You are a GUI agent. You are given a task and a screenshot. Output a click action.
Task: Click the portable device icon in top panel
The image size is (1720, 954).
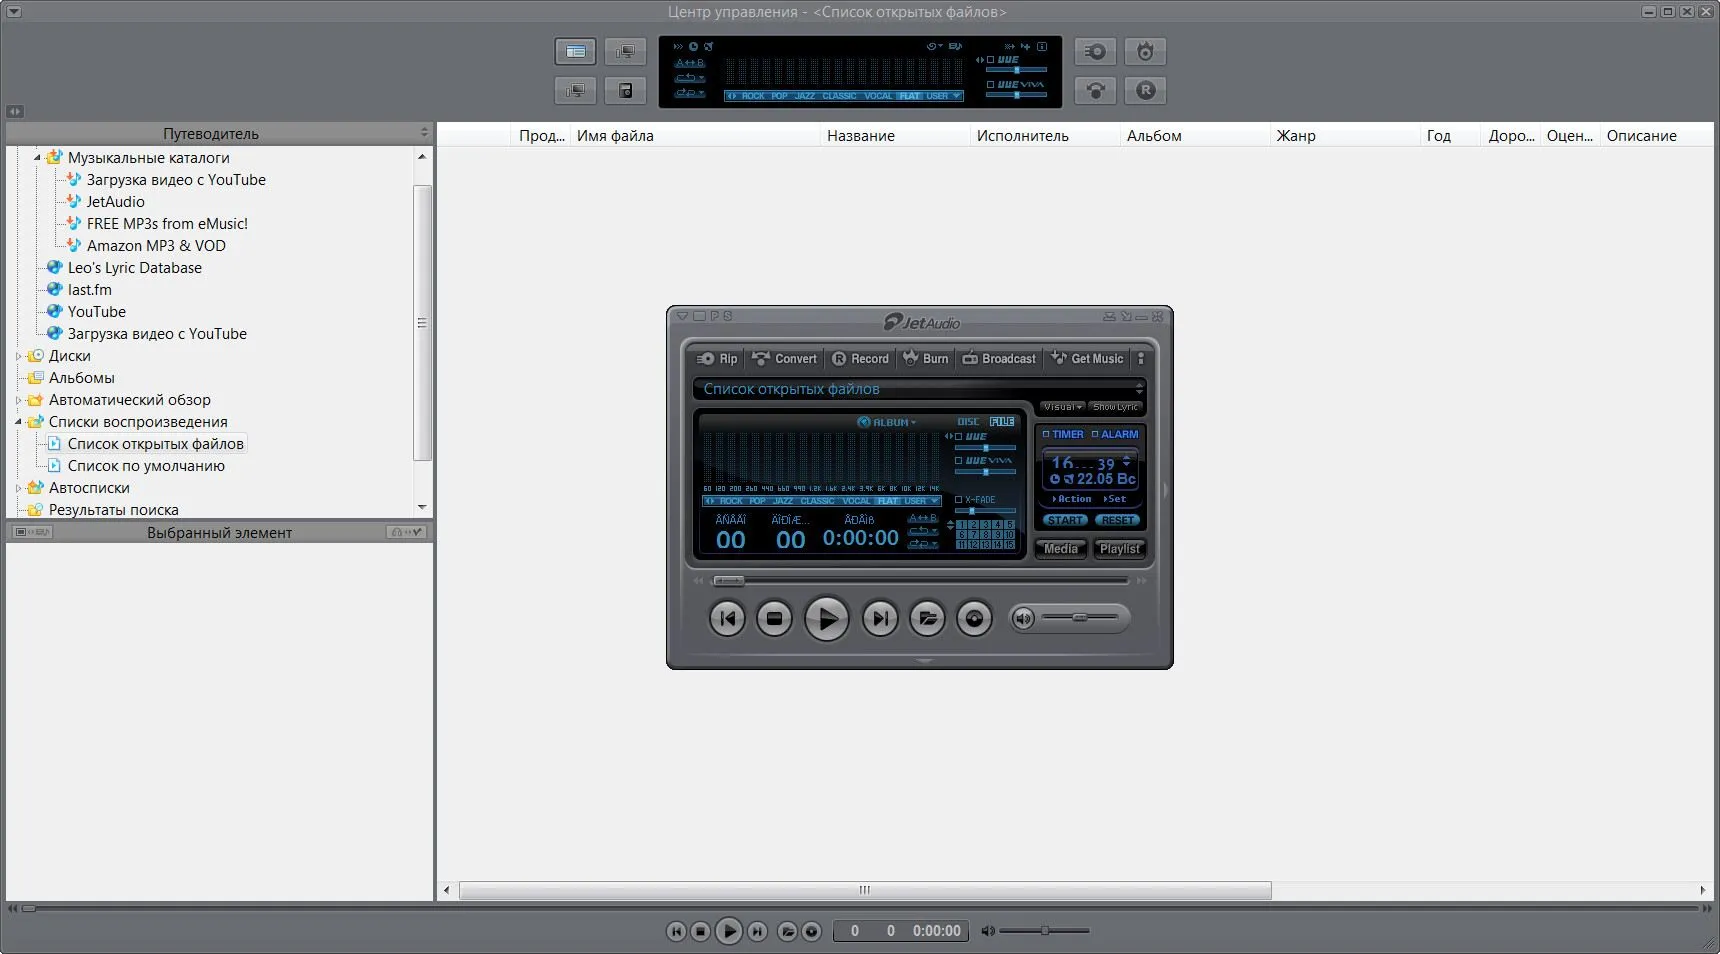point(625,90)
